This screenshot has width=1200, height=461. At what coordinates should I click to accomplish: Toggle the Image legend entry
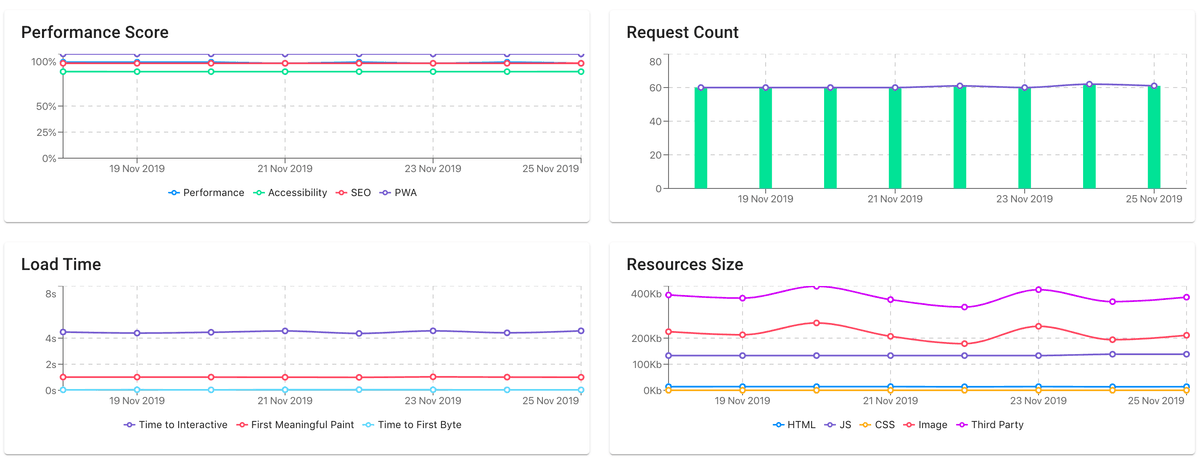click(925, 424)
